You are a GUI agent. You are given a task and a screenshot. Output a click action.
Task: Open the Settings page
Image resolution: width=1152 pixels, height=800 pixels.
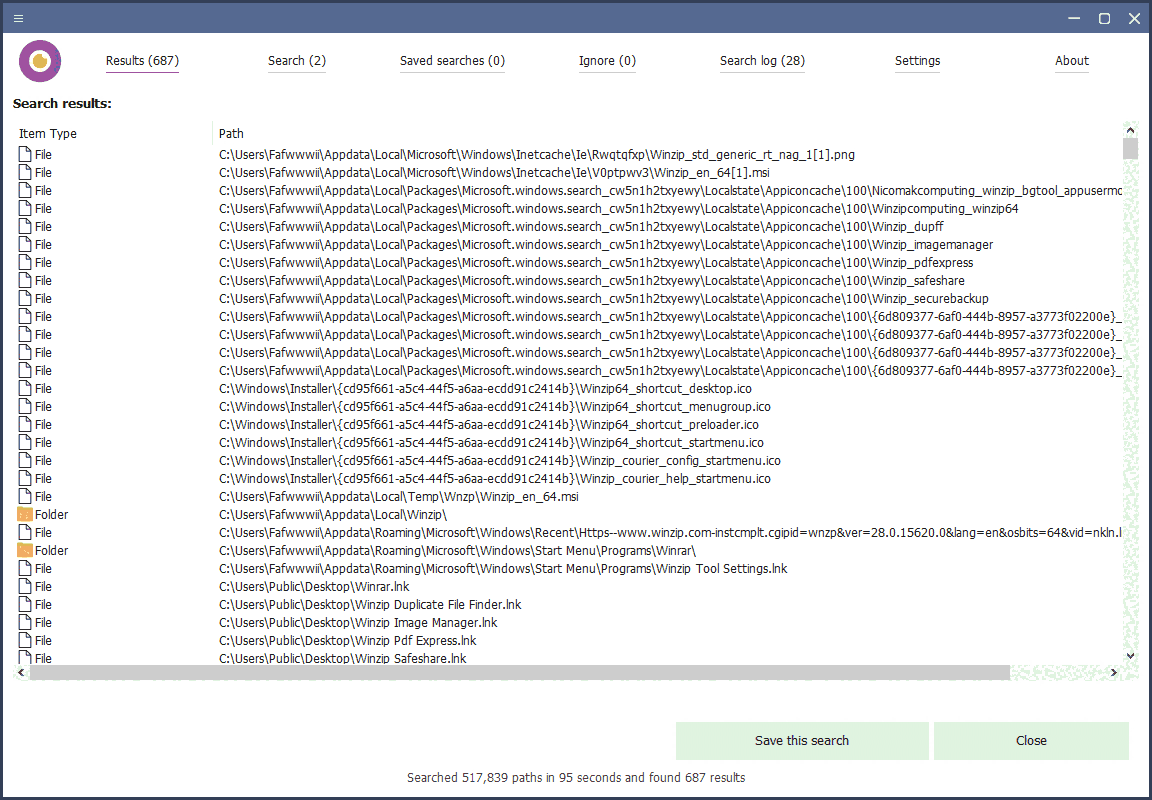click(x=917, y=61)
